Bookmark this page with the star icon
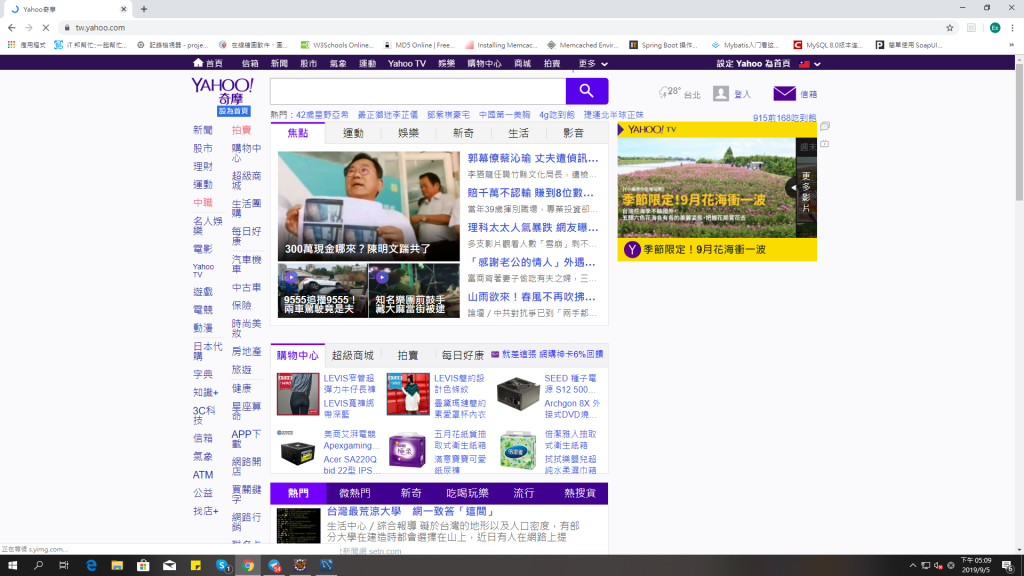 [950, 27]
